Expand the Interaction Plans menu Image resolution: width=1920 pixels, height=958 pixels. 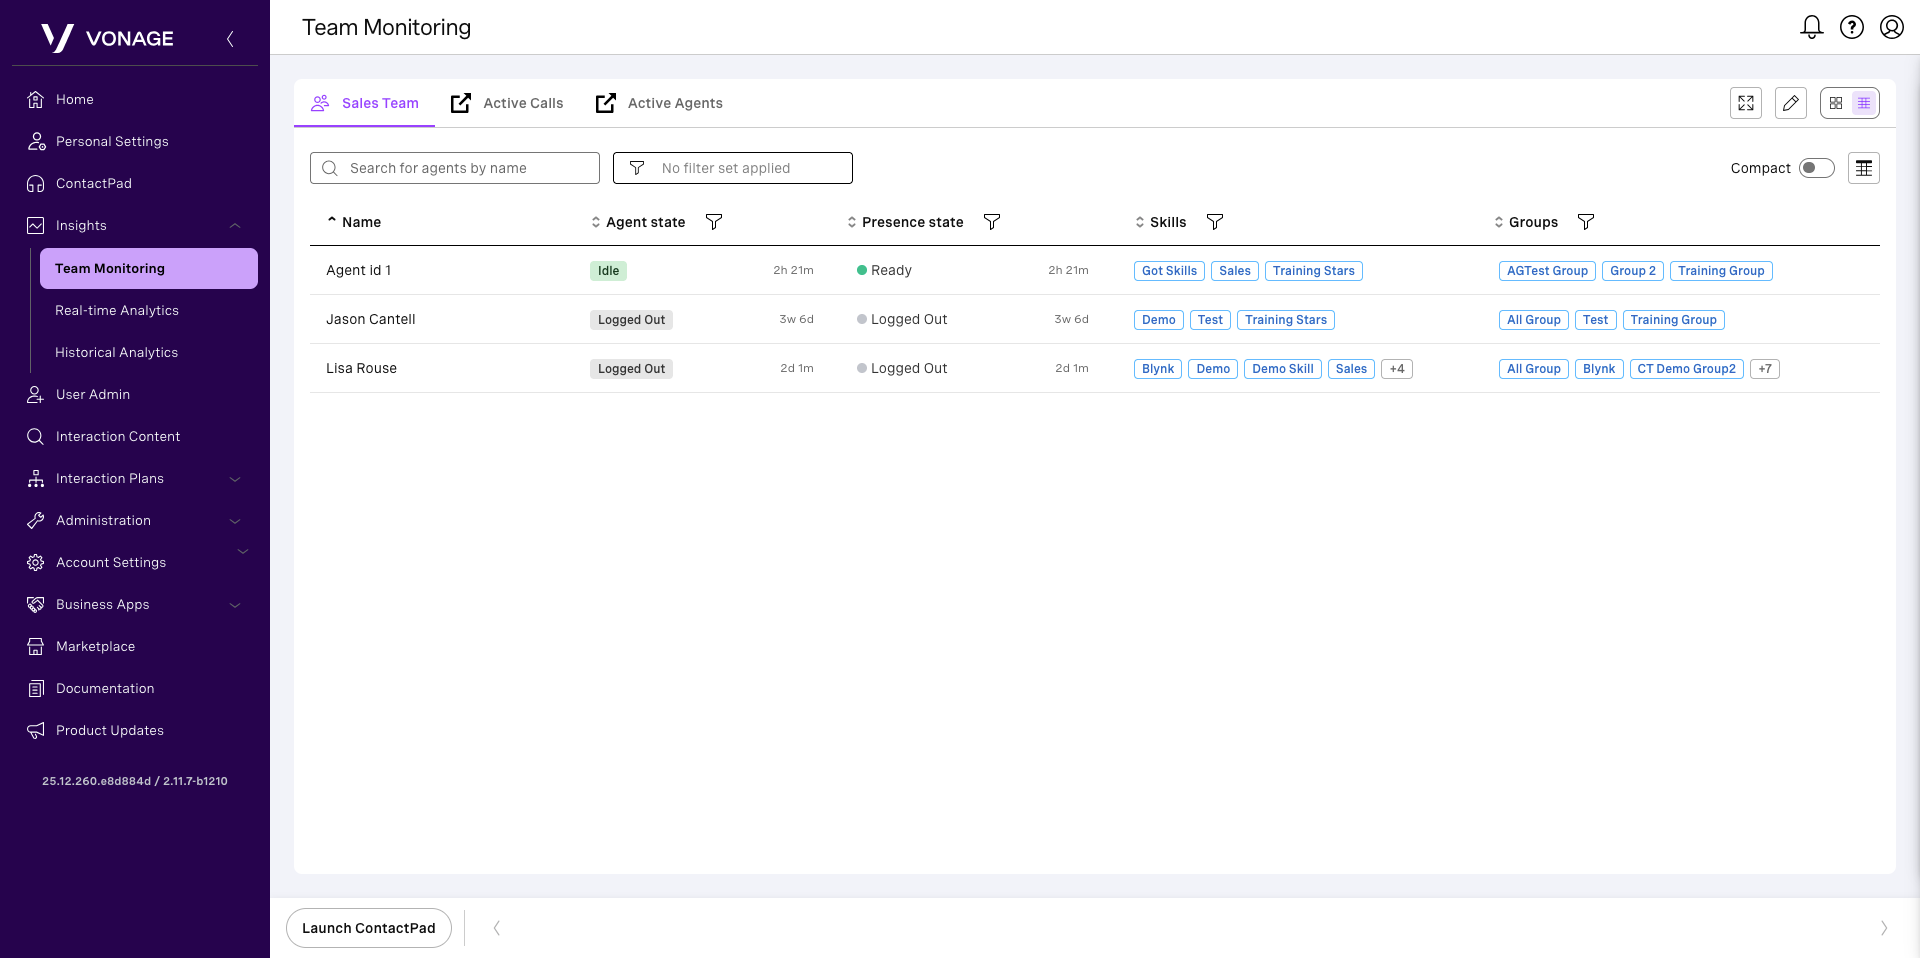pos(235,479)
